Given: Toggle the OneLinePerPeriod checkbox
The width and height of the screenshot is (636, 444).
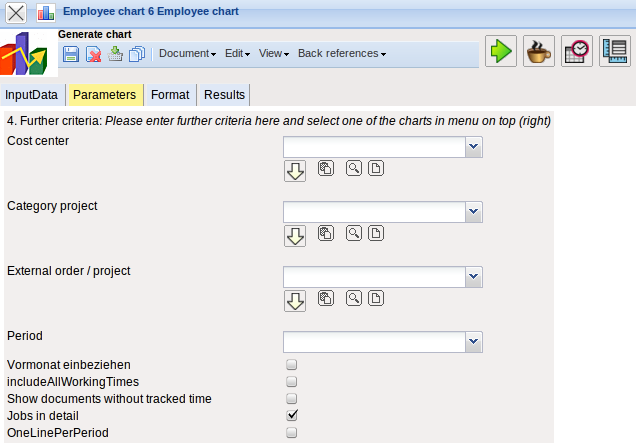Looking at the screenshot, I should (292, 433).
